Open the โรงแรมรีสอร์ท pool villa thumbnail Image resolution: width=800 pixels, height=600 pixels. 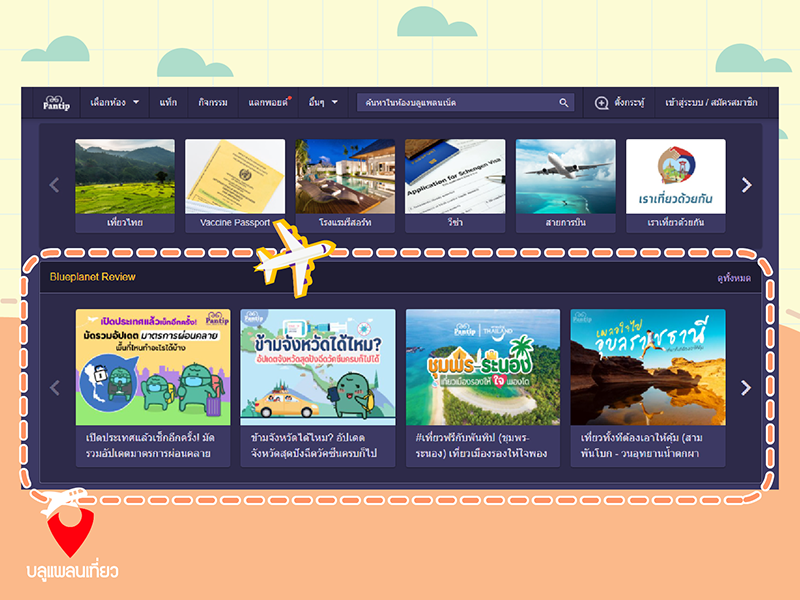click(345, 177)
